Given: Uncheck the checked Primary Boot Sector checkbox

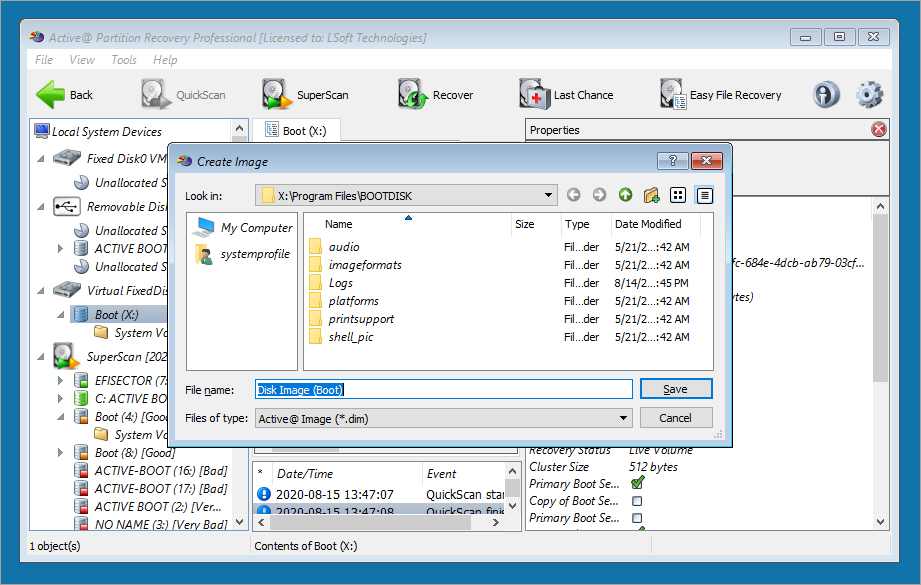Looking at the screenshot, I should [x=637, y=484].
